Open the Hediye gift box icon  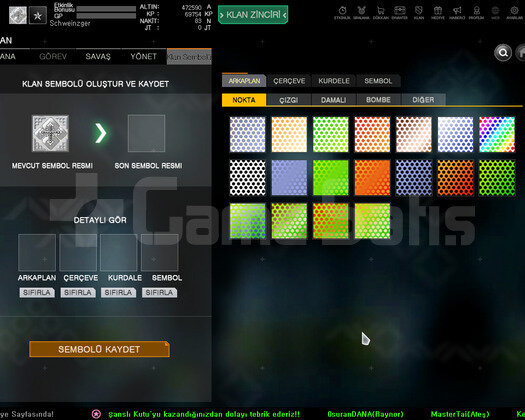(438, 12)
